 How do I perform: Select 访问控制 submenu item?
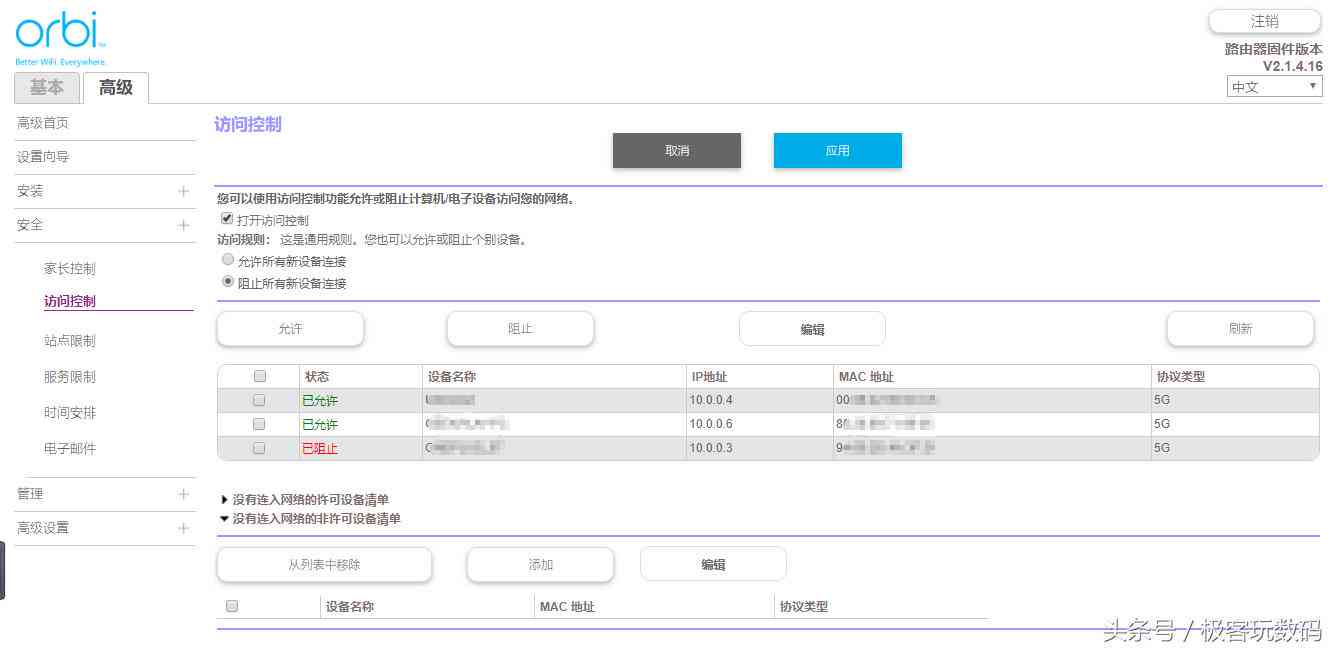pos(70,301)
